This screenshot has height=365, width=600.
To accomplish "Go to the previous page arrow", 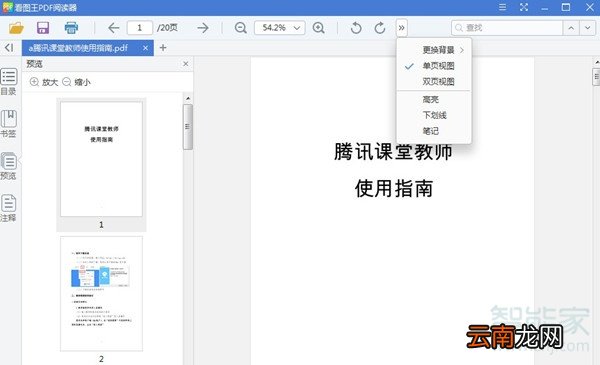I will 114,28.
